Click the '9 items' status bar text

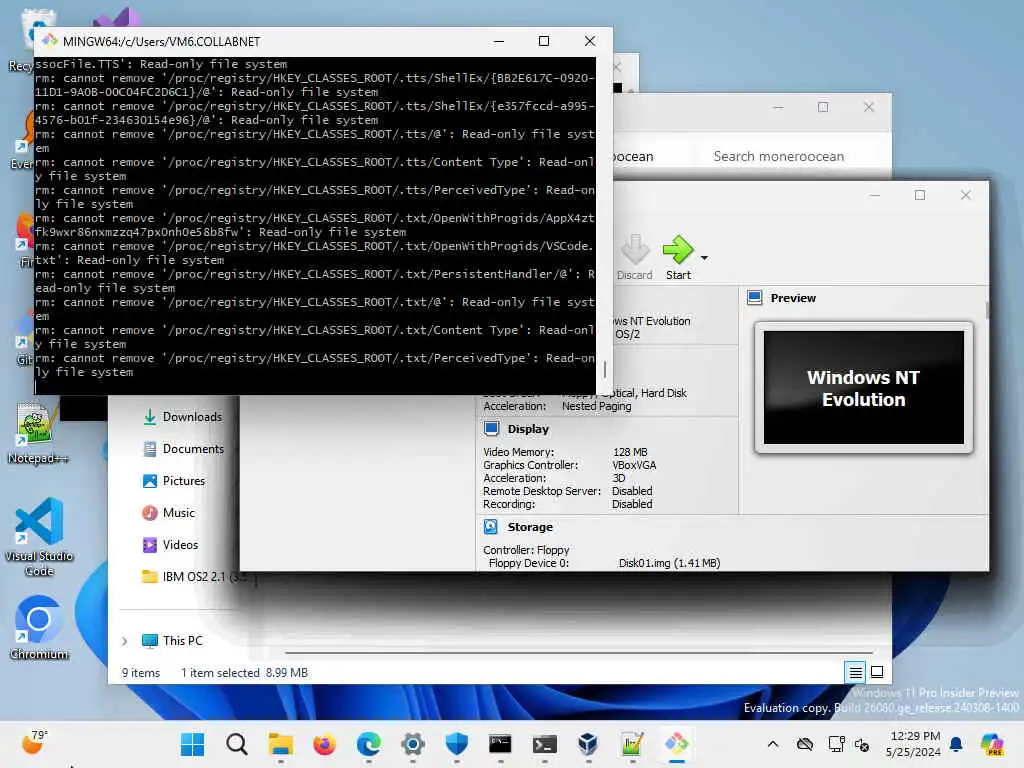pos(141,673)
